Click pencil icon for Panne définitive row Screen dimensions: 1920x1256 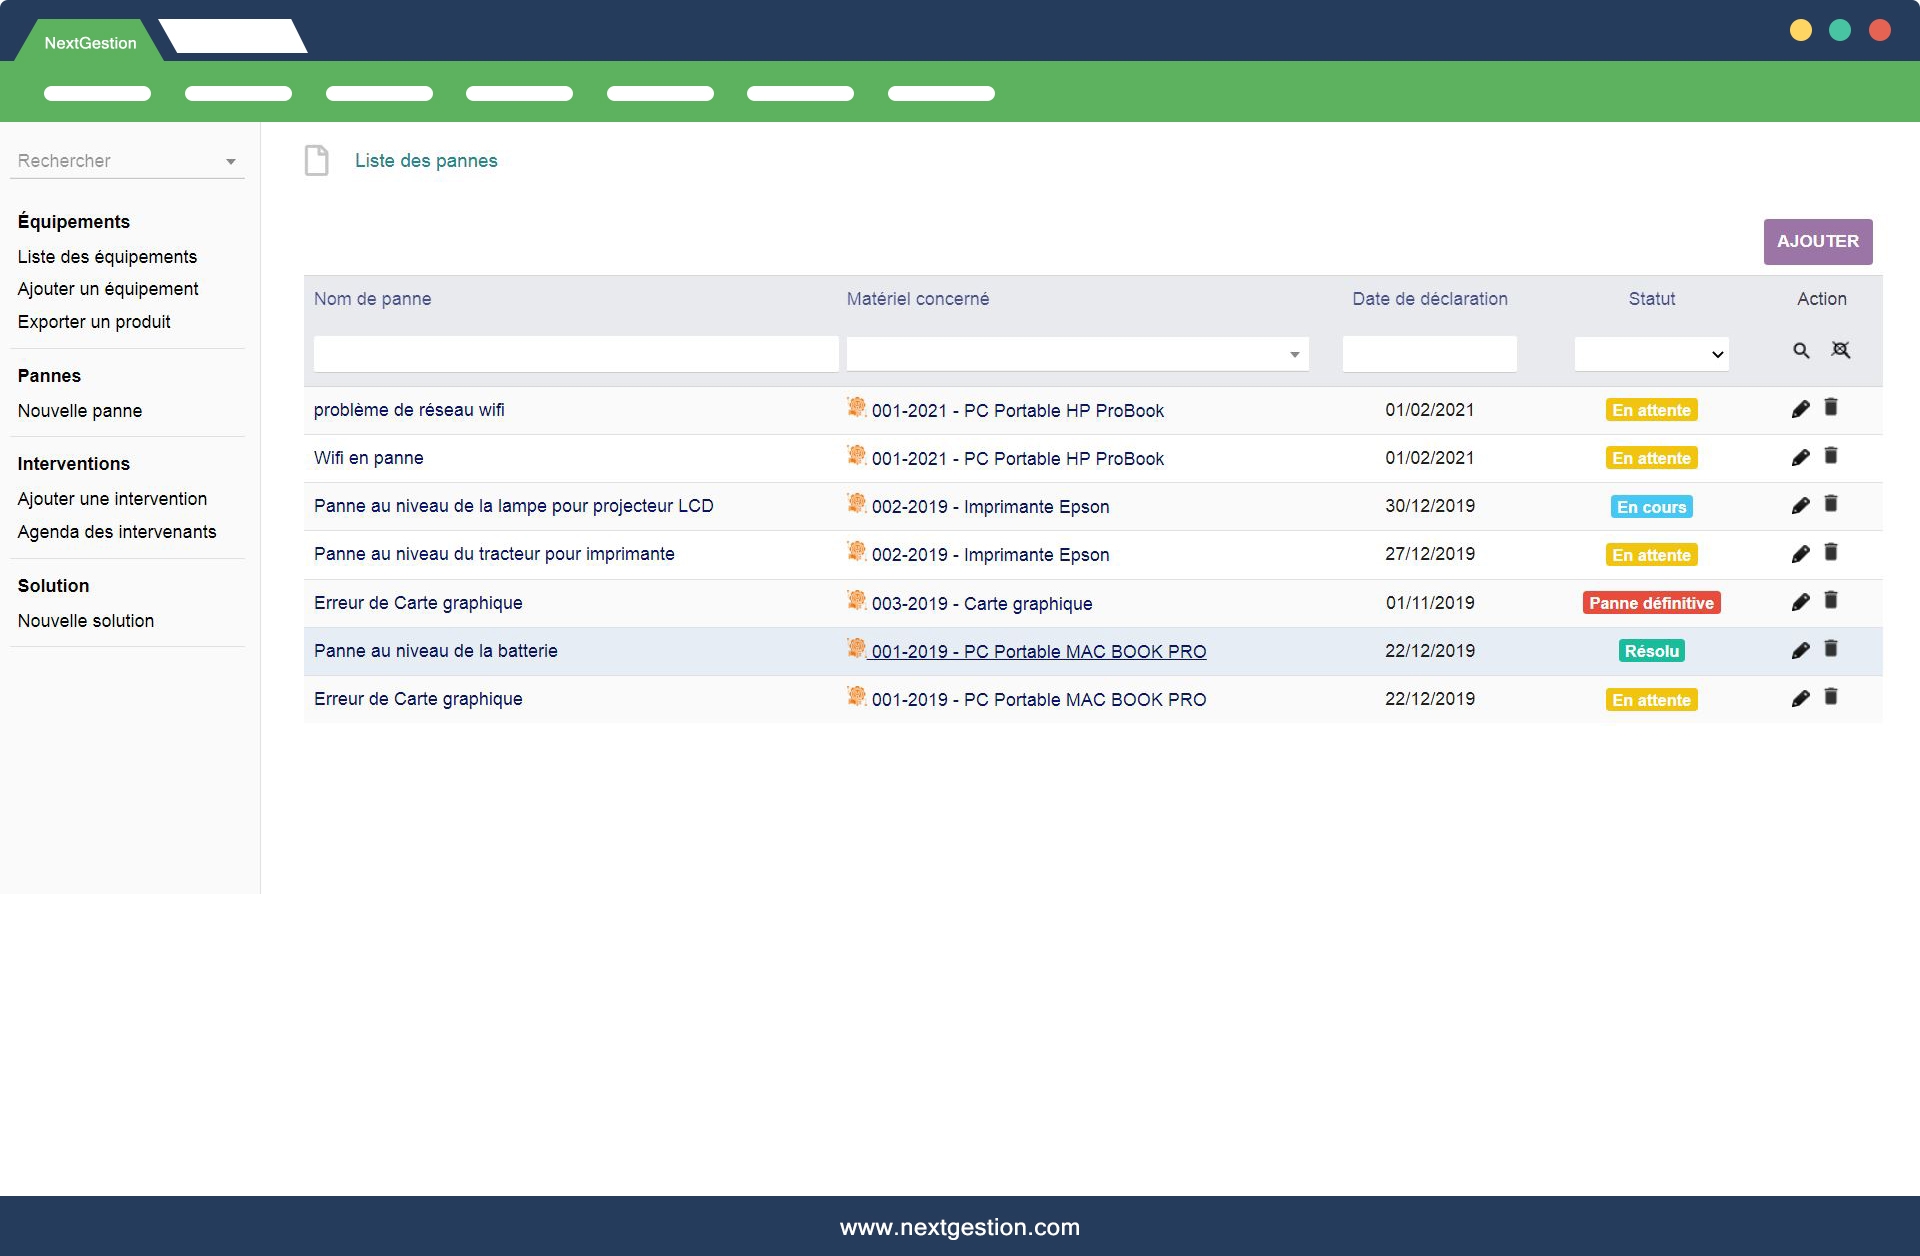point(1801,602)
